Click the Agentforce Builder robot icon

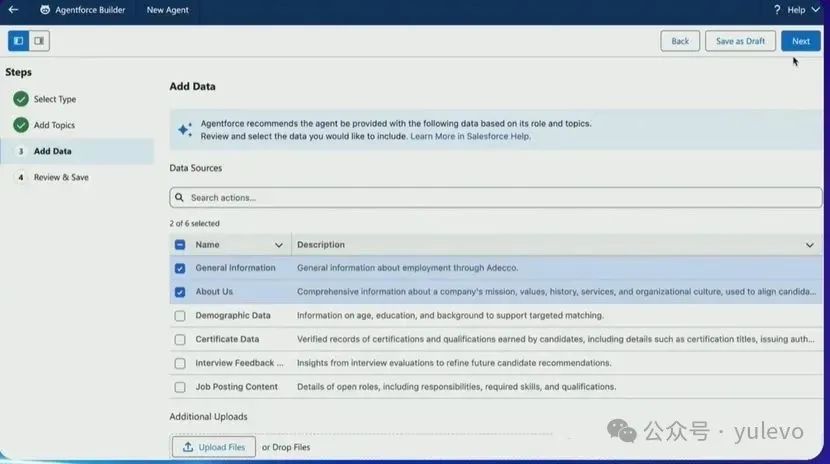[45, 10]
